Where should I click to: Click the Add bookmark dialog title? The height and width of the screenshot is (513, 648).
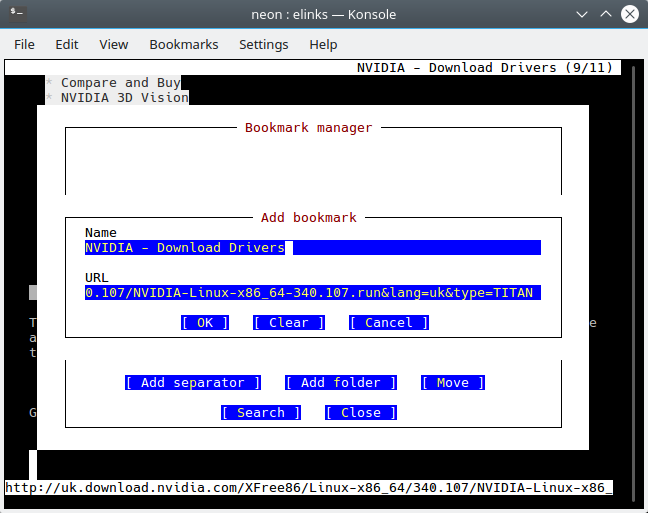pyautogui.click(x=309, y=217)
